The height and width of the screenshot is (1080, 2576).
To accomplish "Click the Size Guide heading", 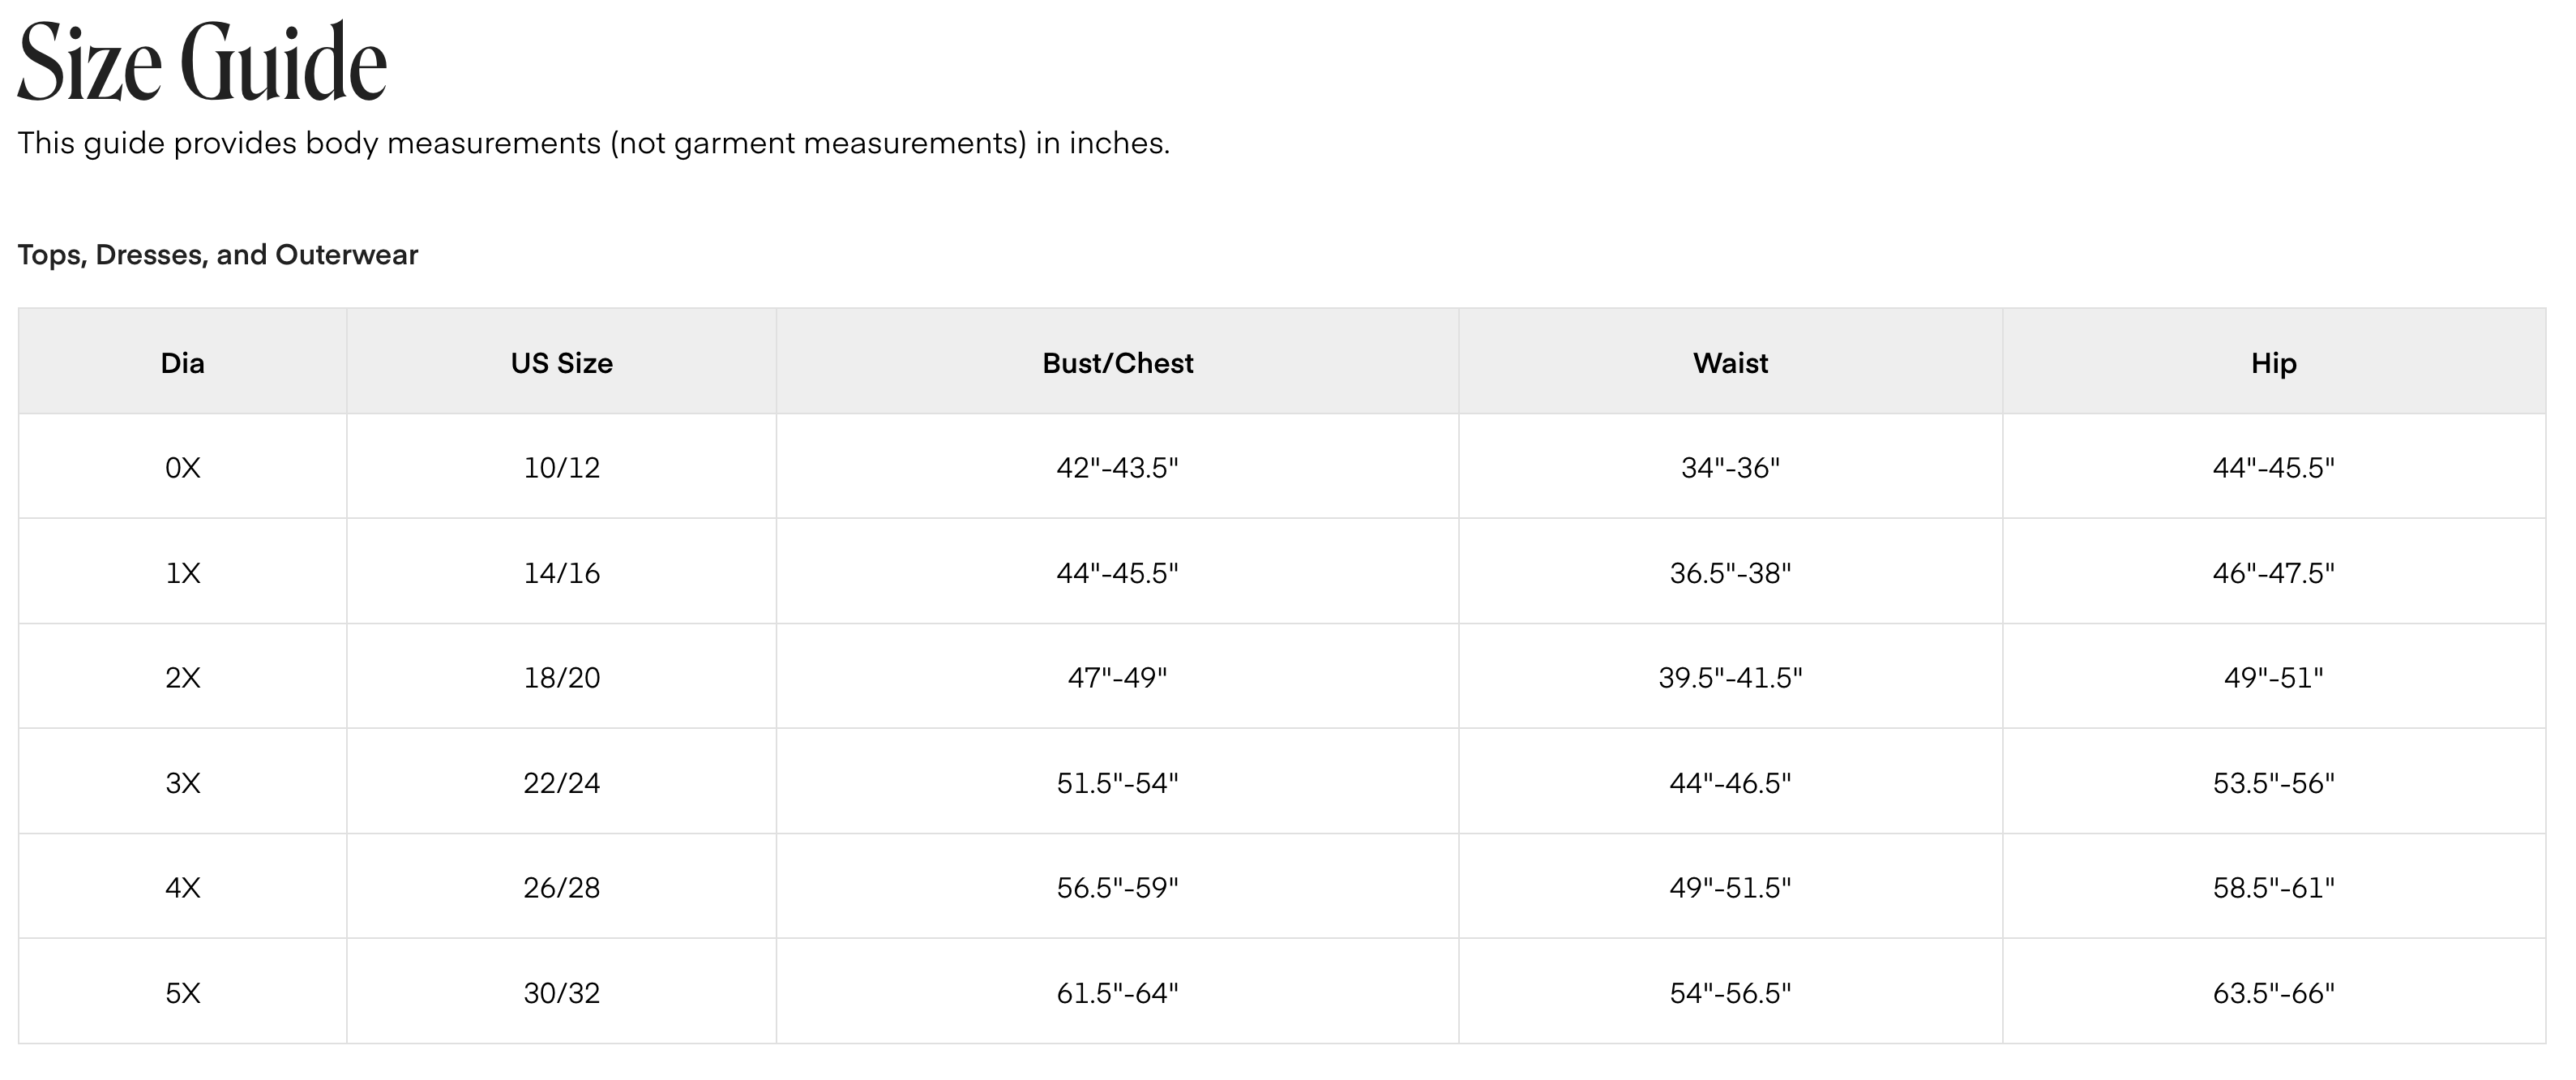I will (x=202, y=63).
